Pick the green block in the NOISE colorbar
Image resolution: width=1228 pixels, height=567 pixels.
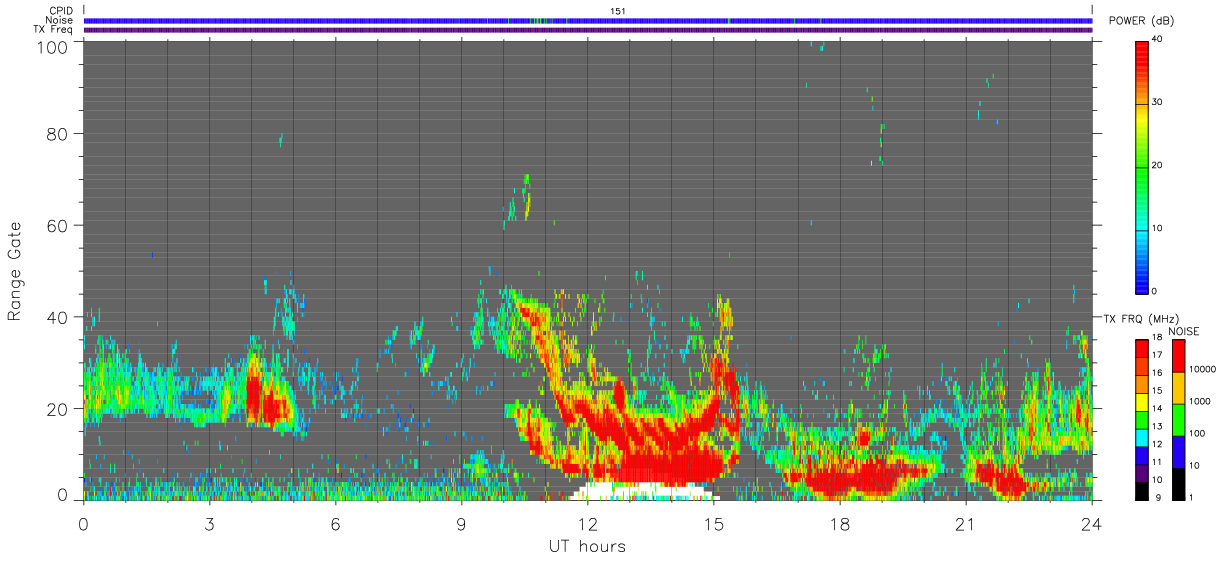(1178, 420)
